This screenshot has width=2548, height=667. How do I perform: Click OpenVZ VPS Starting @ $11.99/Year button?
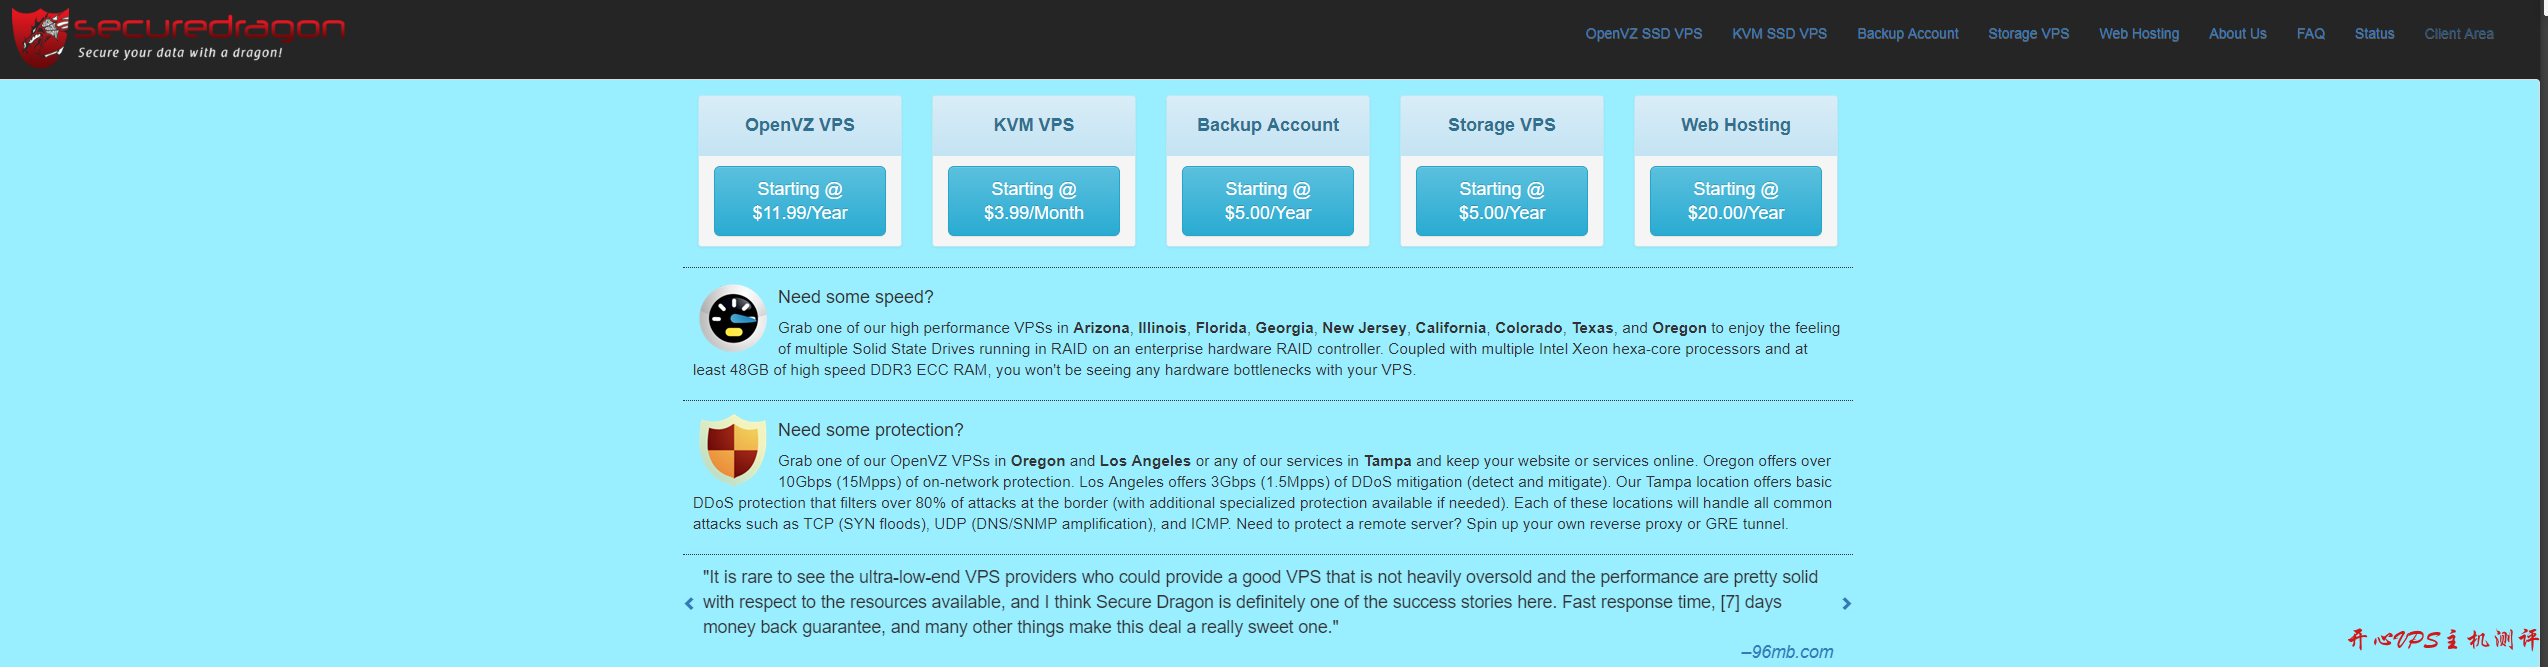click(x=799, y=201)
